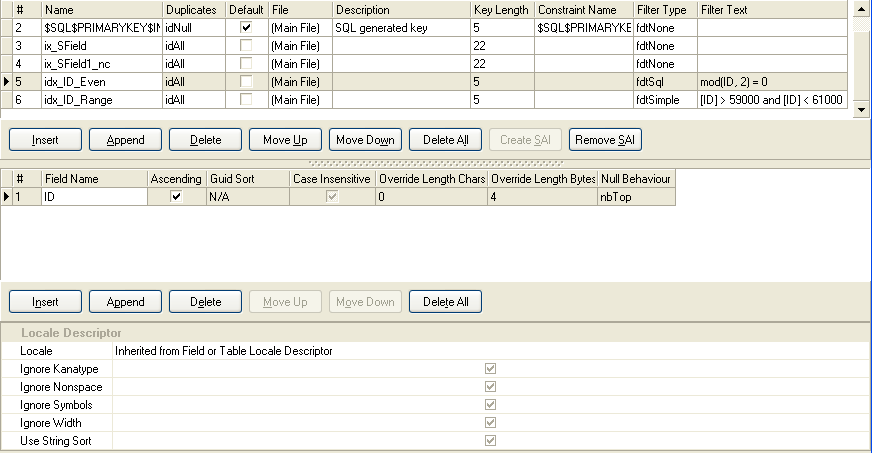The width and height of the screenshot is (872, 453).
Task: Click the row indicator arrow beside idx_ID_Even
Action: [7, 81]
